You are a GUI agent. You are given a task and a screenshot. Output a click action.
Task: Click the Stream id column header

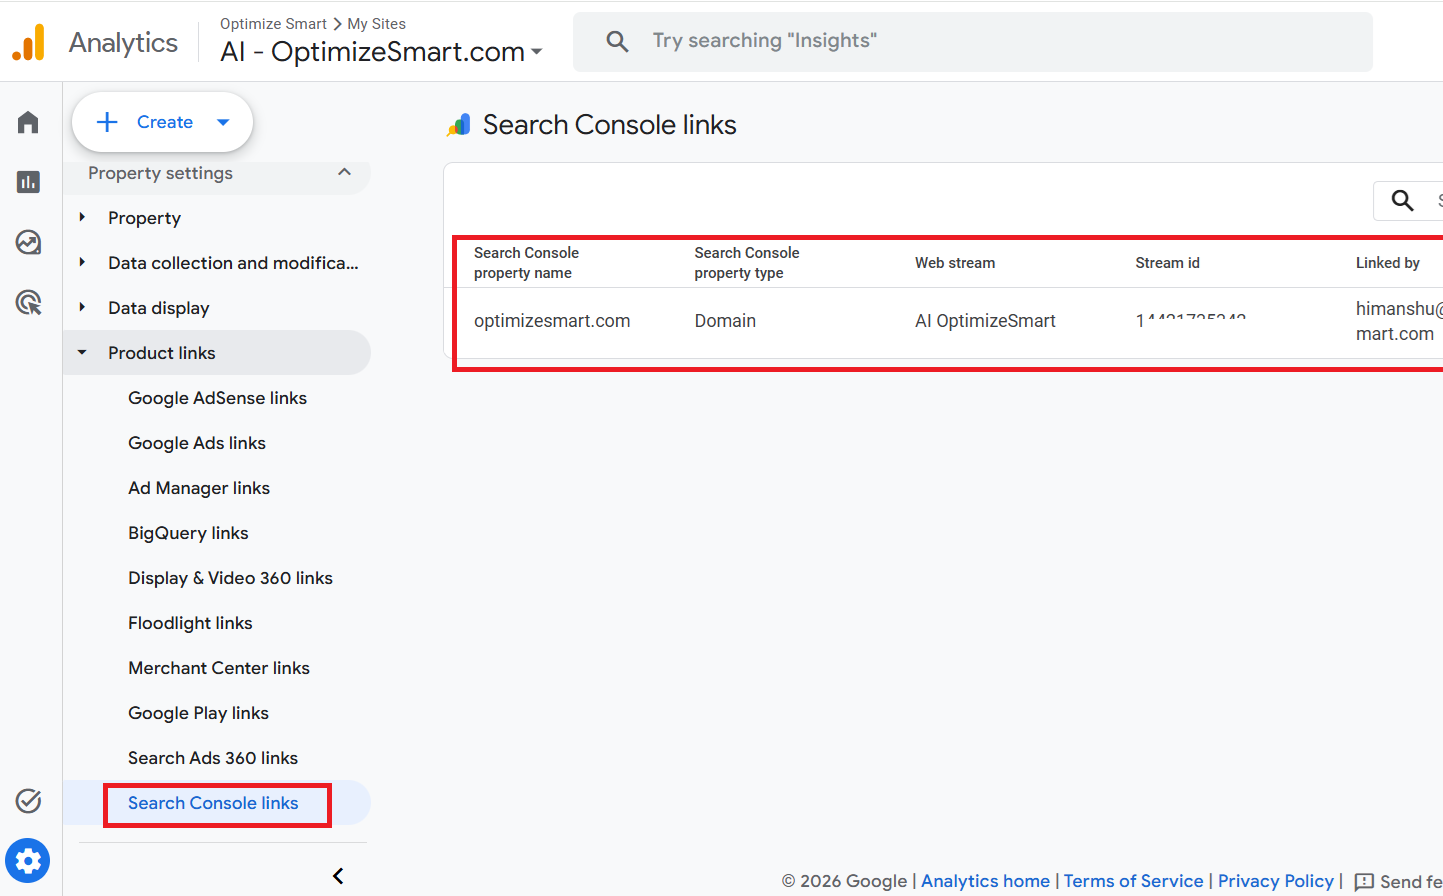(x=1167, y=263)
